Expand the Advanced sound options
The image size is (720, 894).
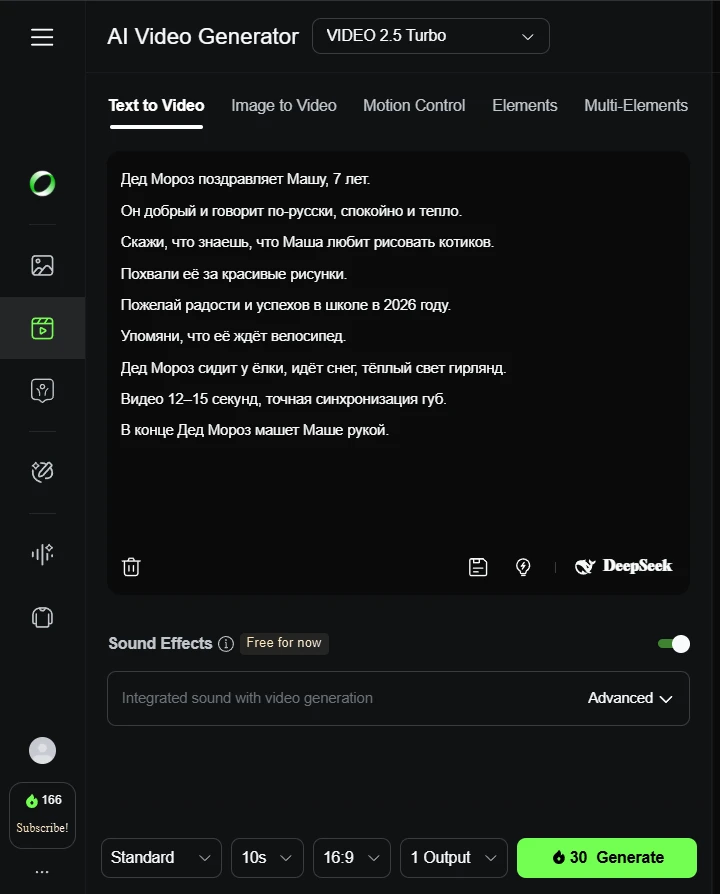click(x=630, y=698)
